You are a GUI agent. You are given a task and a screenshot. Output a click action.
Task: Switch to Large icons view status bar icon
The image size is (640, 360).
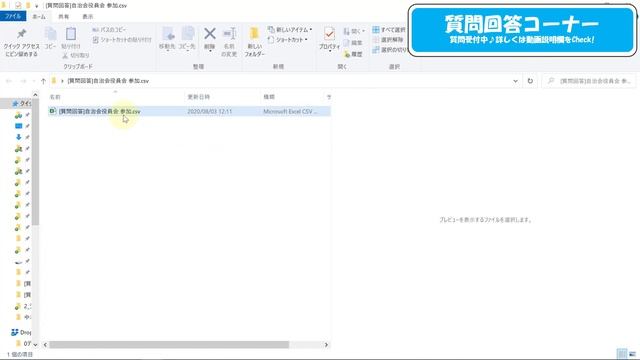[632, 354]
